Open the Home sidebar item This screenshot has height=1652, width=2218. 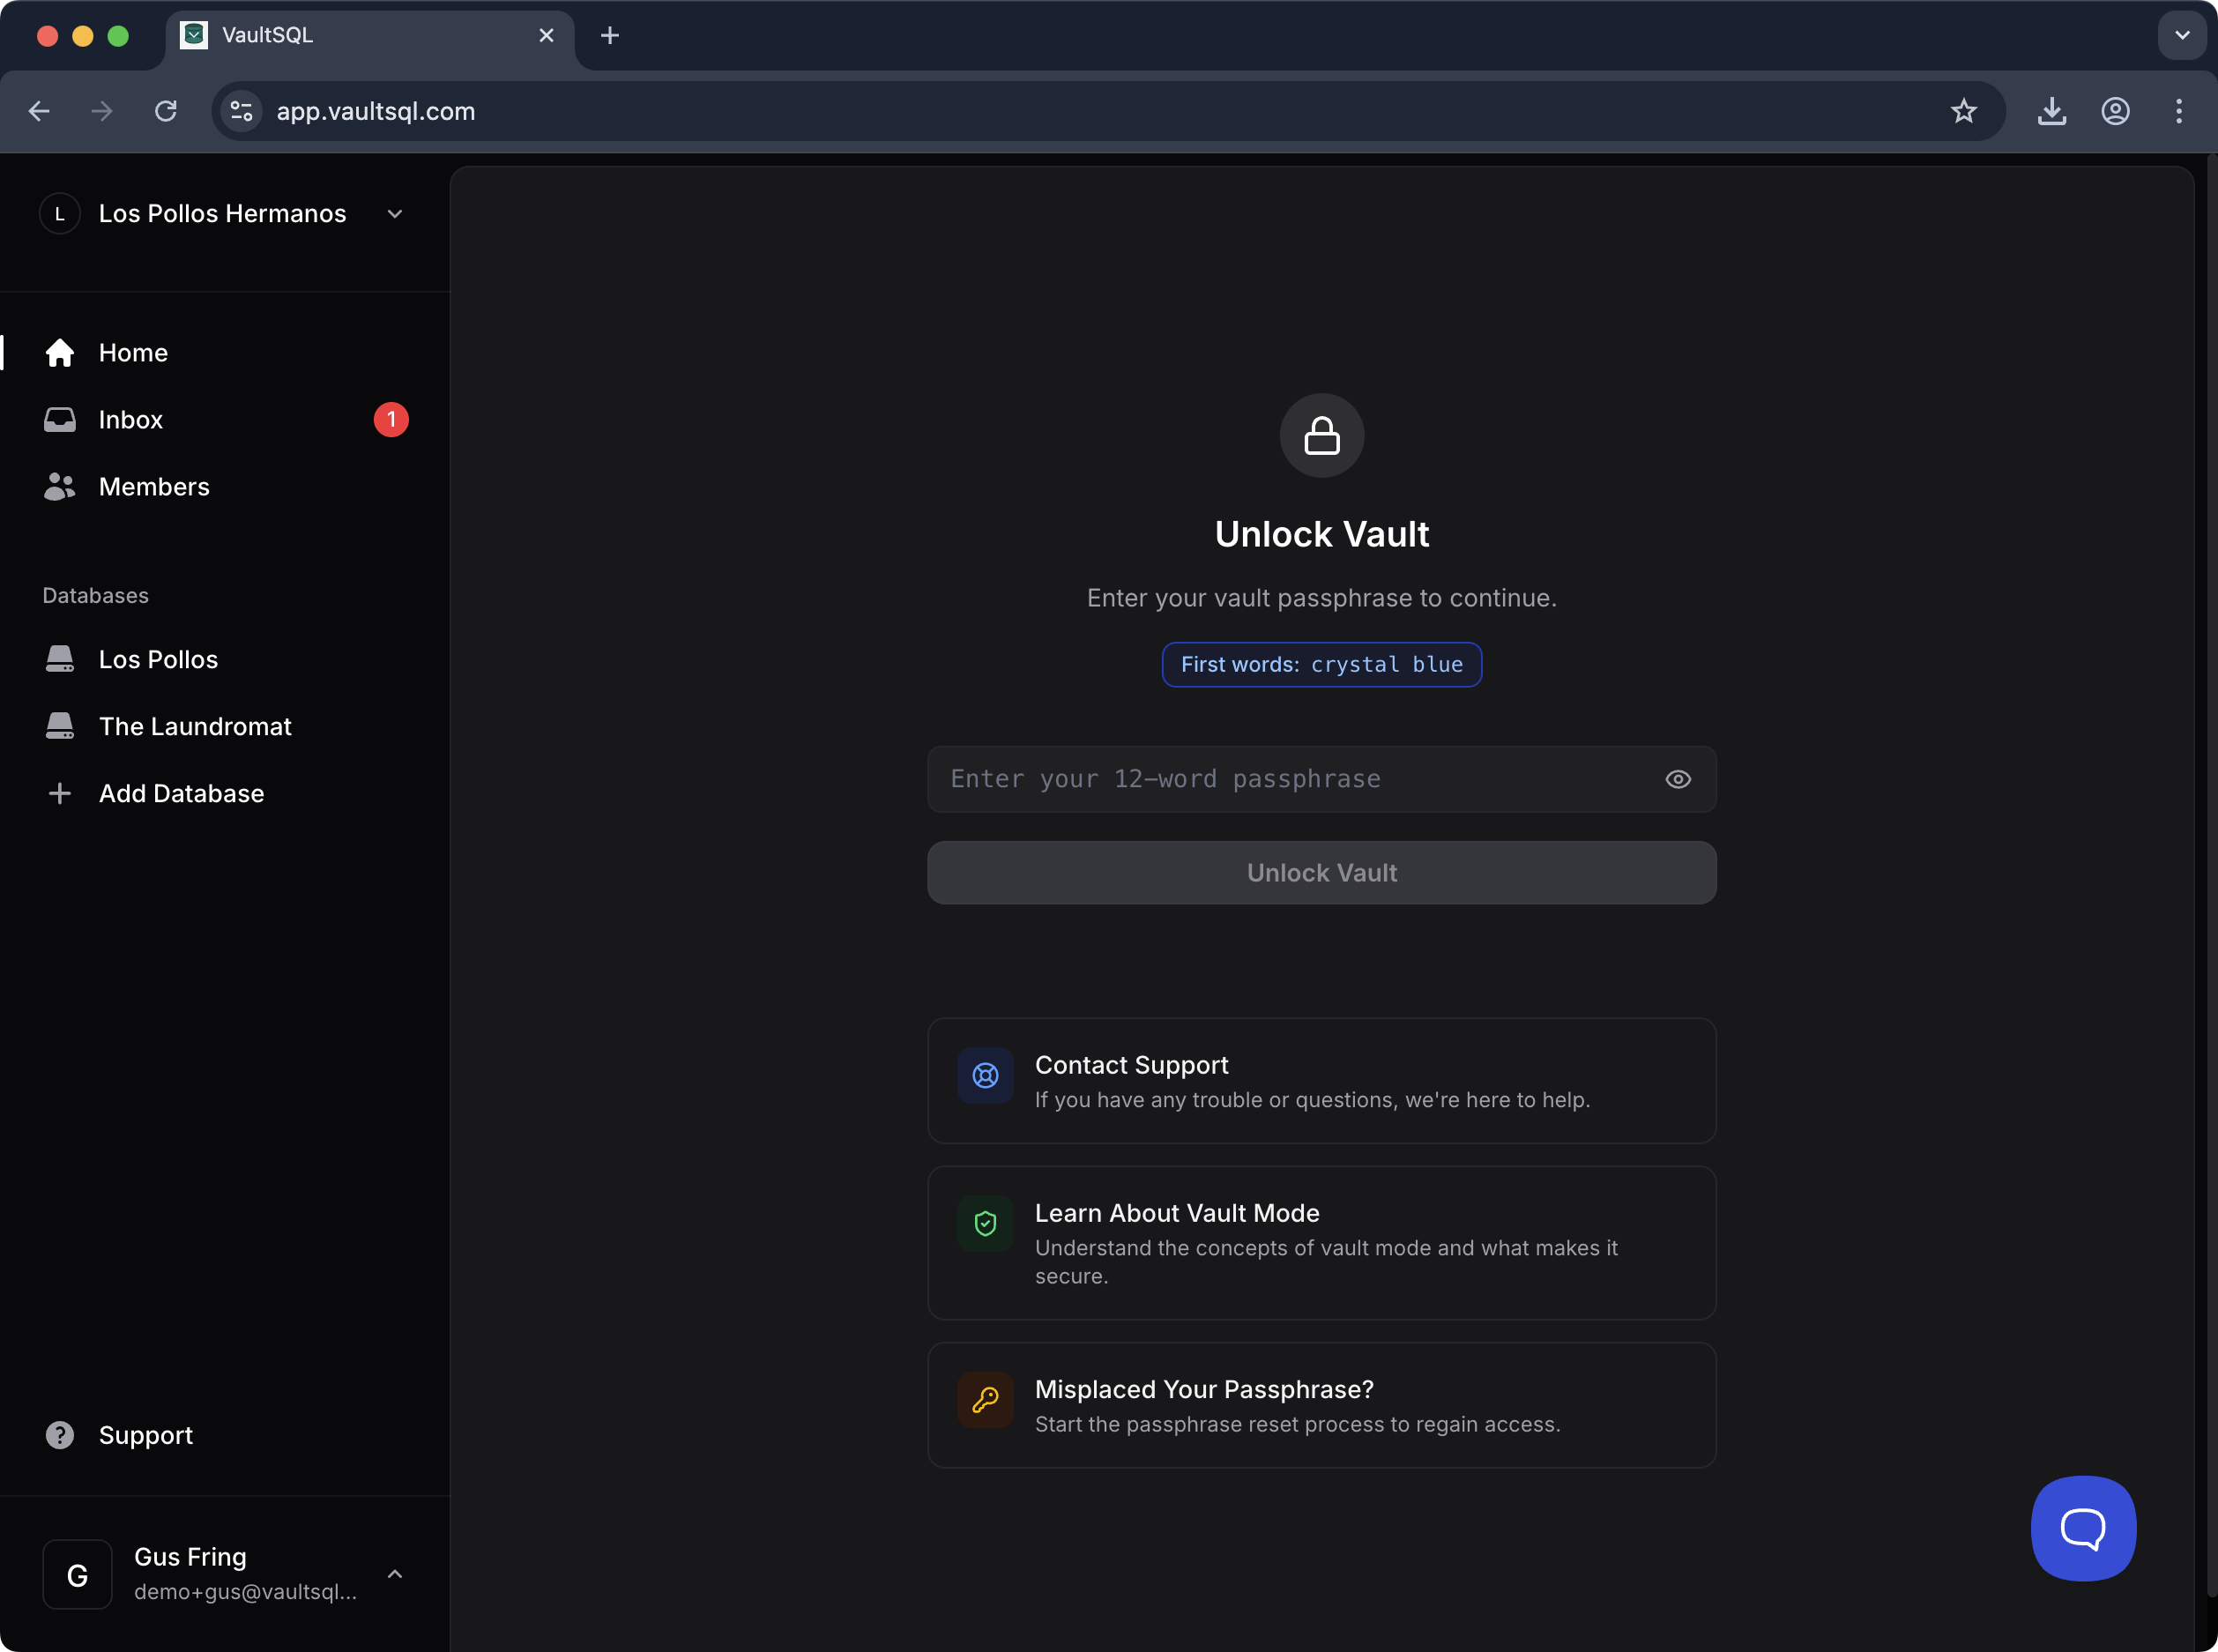click(225, 353)
